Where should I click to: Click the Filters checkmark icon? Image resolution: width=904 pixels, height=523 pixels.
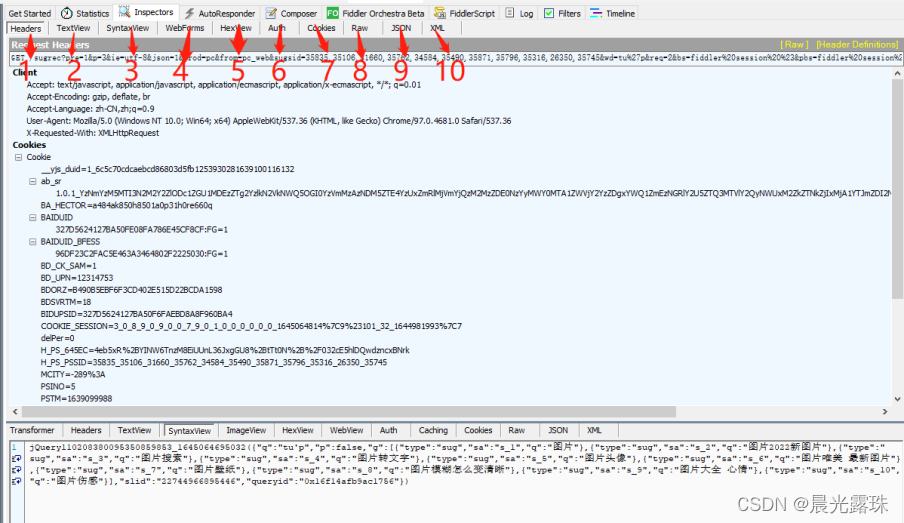pos(549,13)
